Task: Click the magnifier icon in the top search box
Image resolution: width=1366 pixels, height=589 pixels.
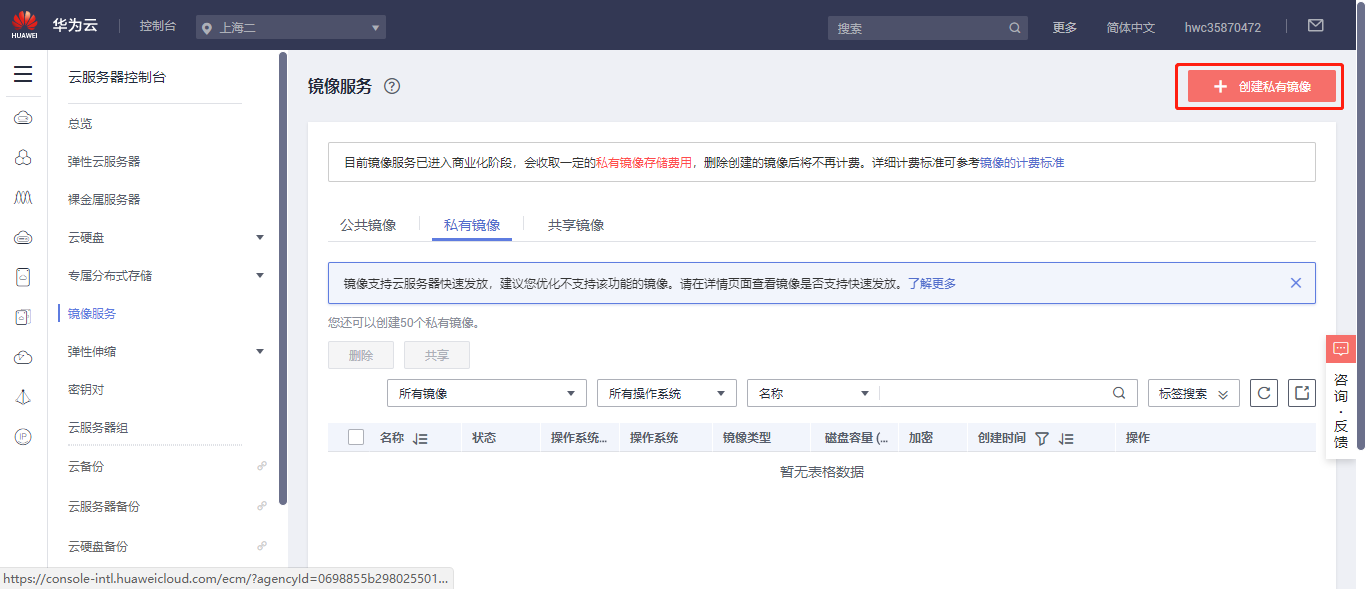Action: [1015, 28]
